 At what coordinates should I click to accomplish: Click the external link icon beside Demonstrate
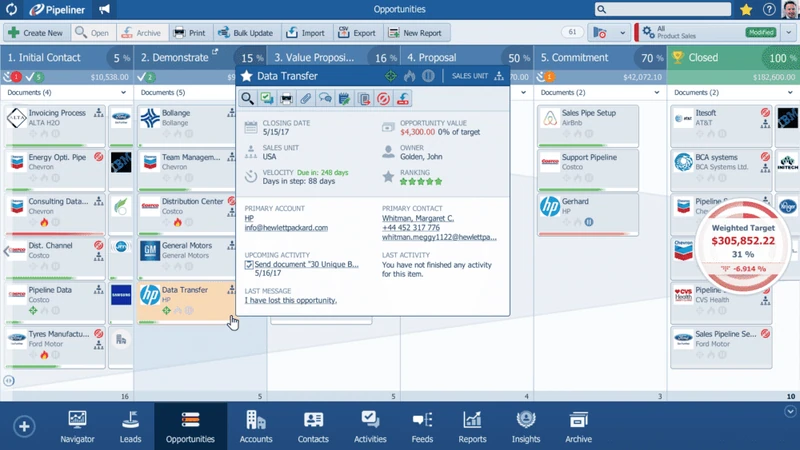pyautogui.click(x=215, y=52)
